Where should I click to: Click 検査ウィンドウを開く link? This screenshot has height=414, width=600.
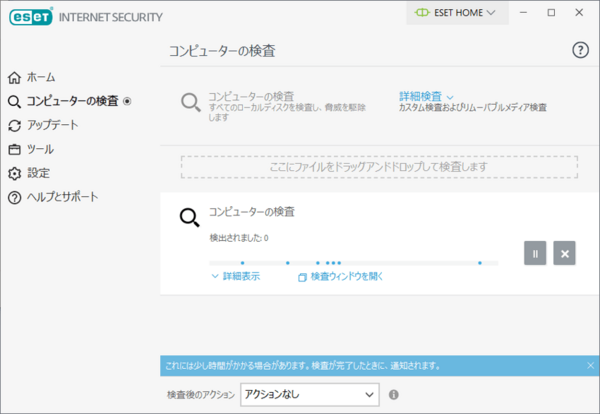[x=347, y=276]
